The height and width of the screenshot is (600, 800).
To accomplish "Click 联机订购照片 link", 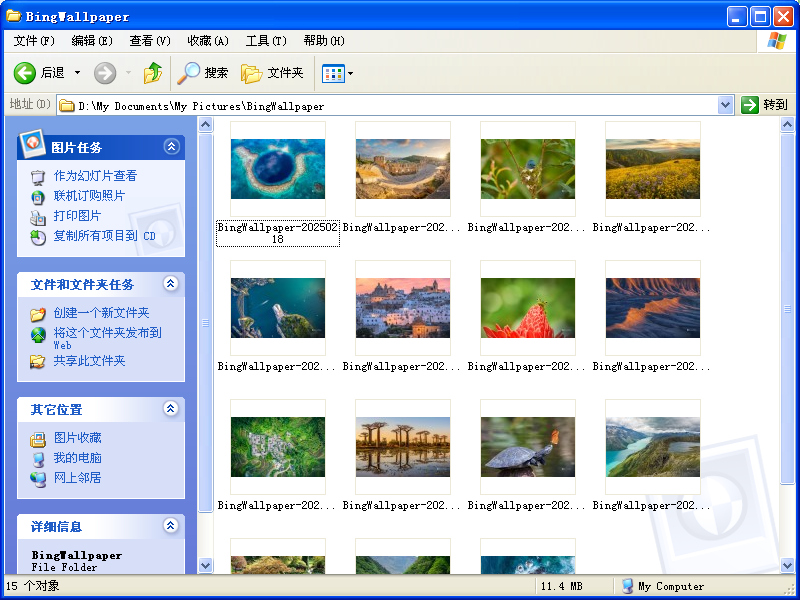I will point(89,196).
